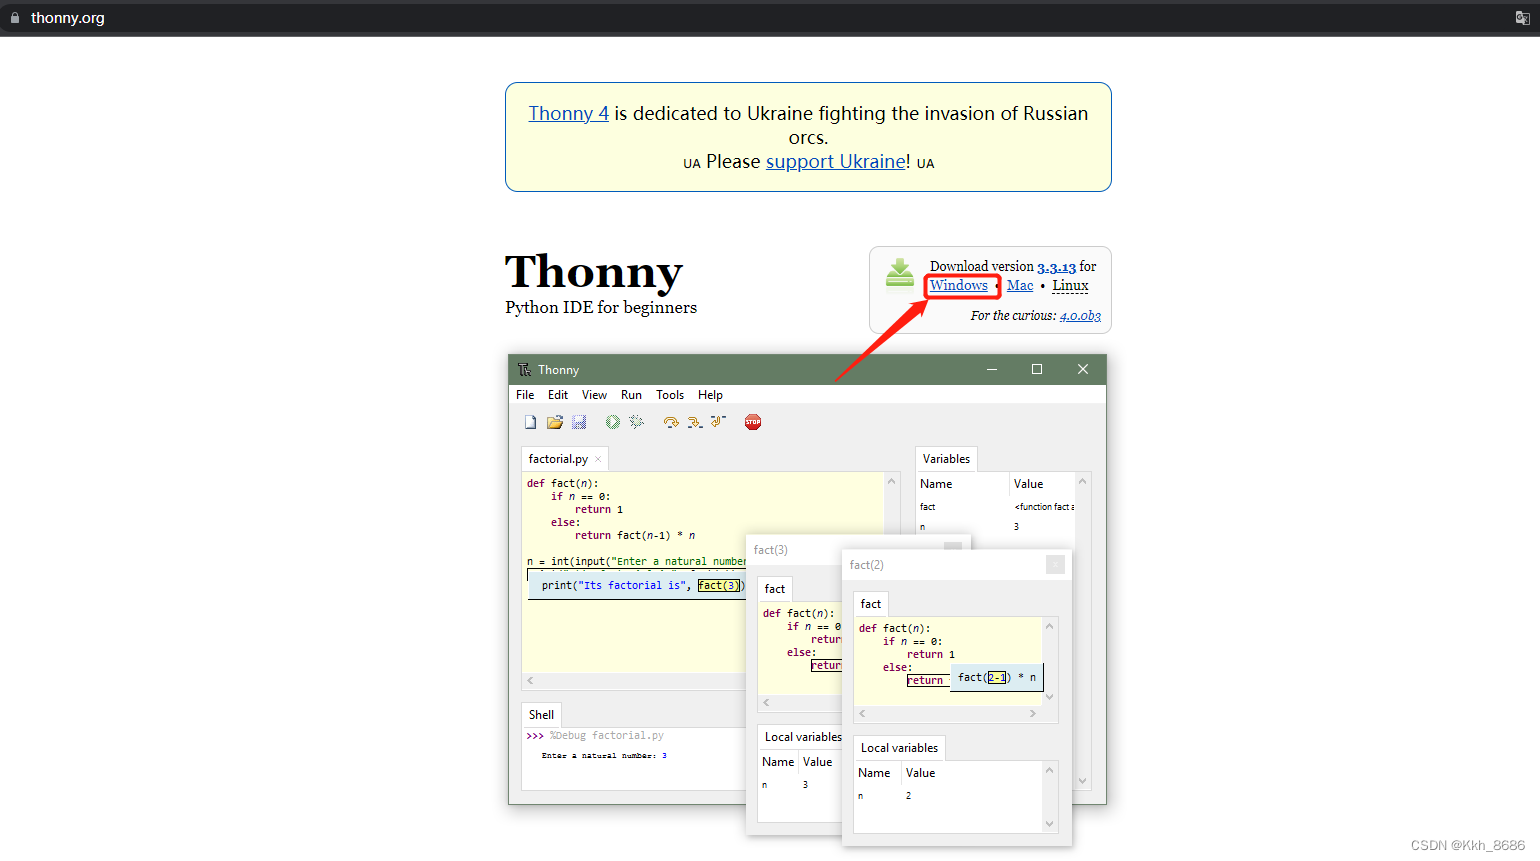Click the lock icon in address bar
The image size is (1540, 861).
[15, 18]
